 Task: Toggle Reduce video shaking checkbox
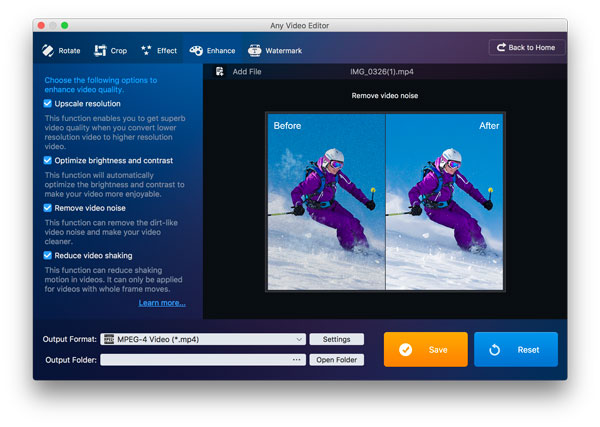pos(48,255)
